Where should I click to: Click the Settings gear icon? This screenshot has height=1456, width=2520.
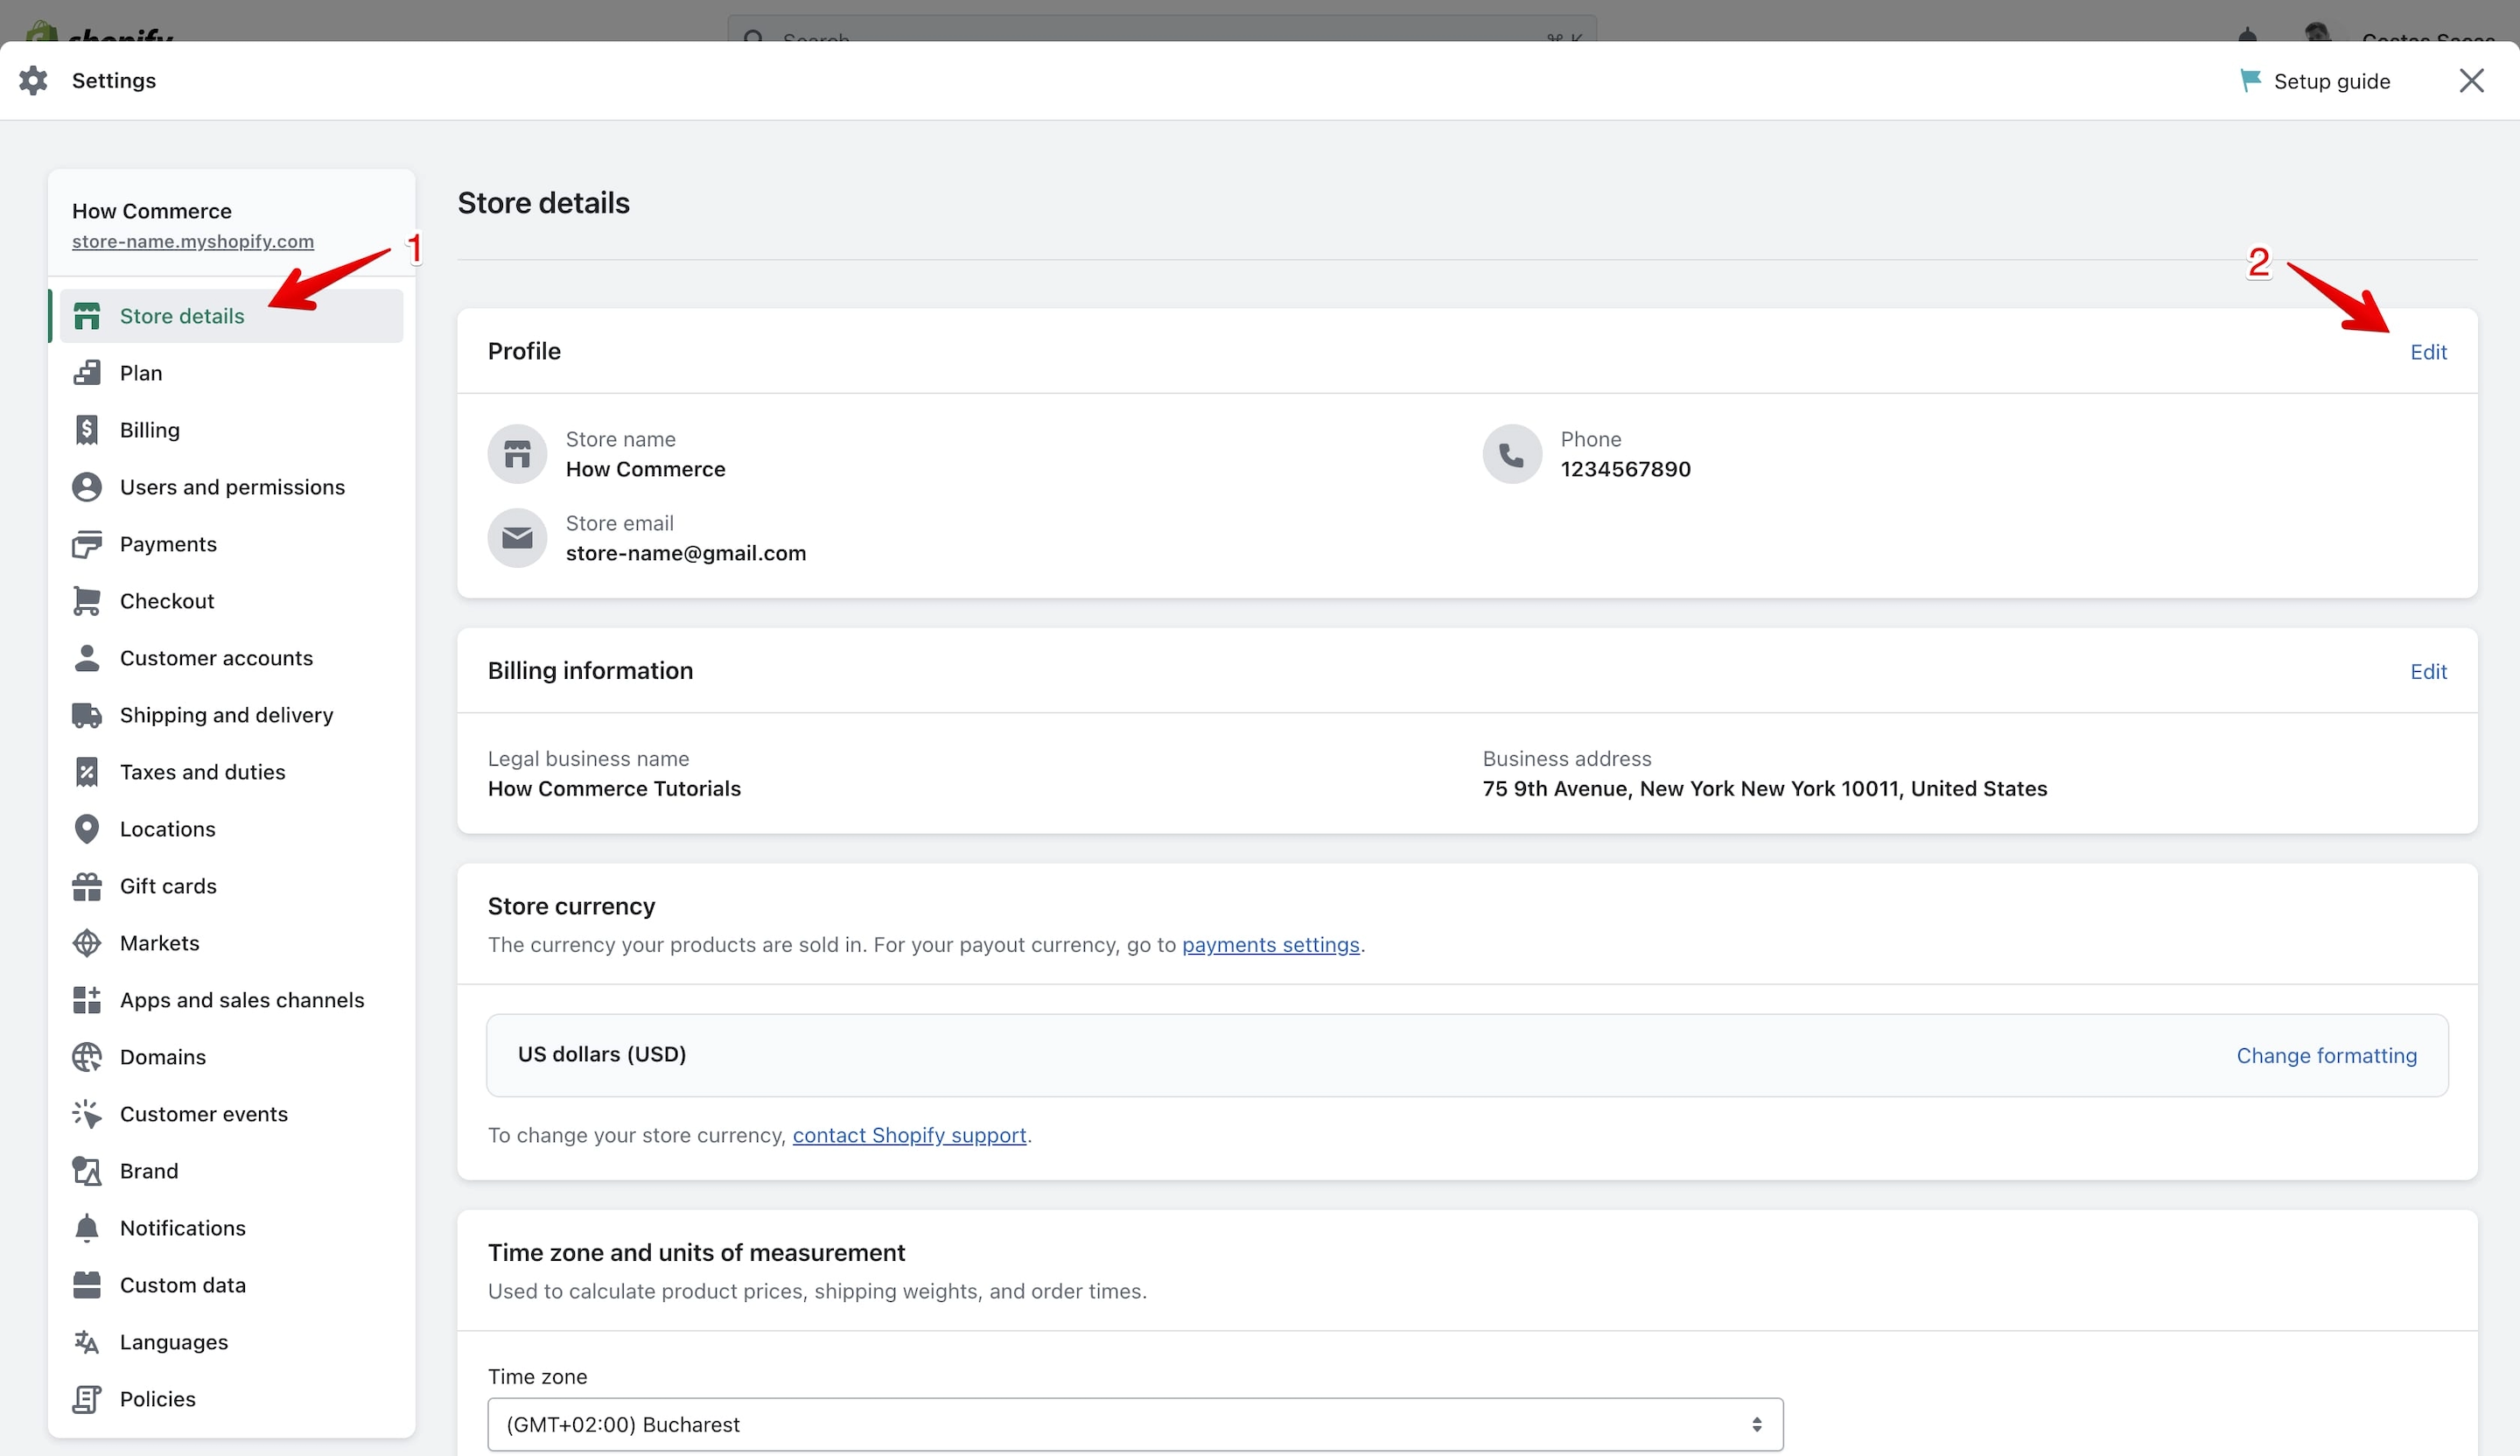point(33,81)
